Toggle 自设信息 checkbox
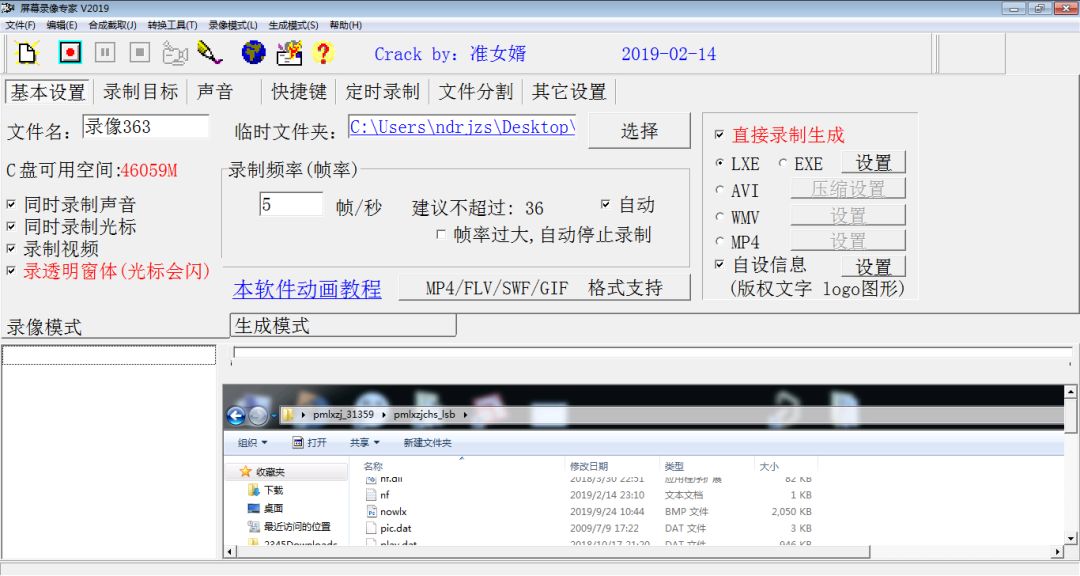This screenshot has height=576, width=1080. [719, 264]
